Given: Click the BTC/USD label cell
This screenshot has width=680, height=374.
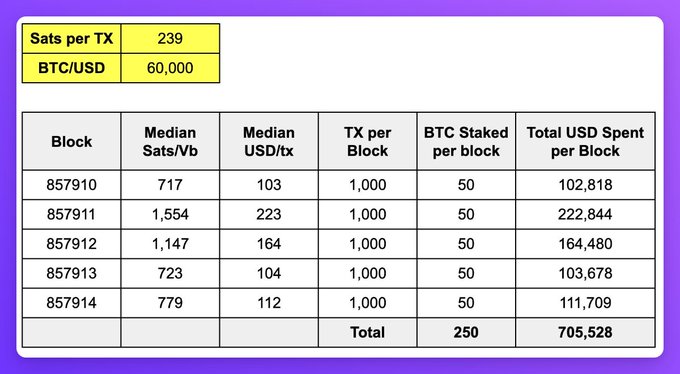Looking at the screenshot, I should 72,68.
